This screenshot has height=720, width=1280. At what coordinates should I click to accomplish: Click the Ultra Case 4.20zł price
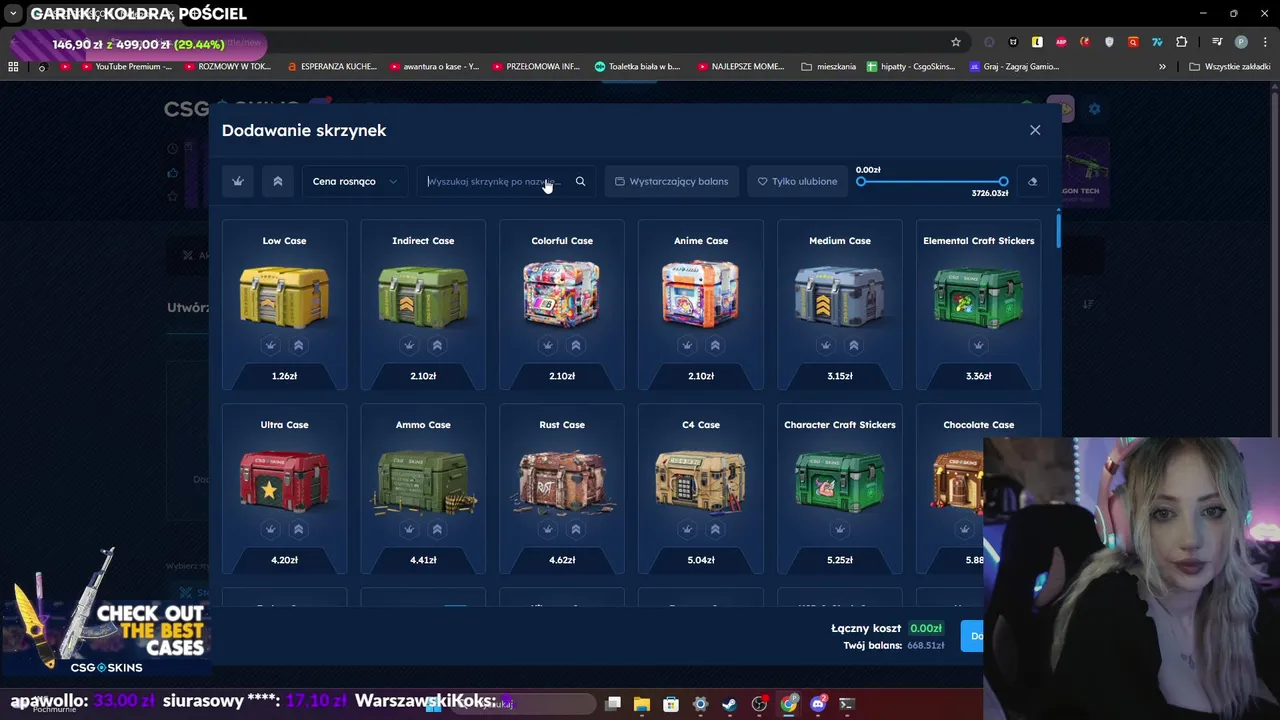click(284, 560)
